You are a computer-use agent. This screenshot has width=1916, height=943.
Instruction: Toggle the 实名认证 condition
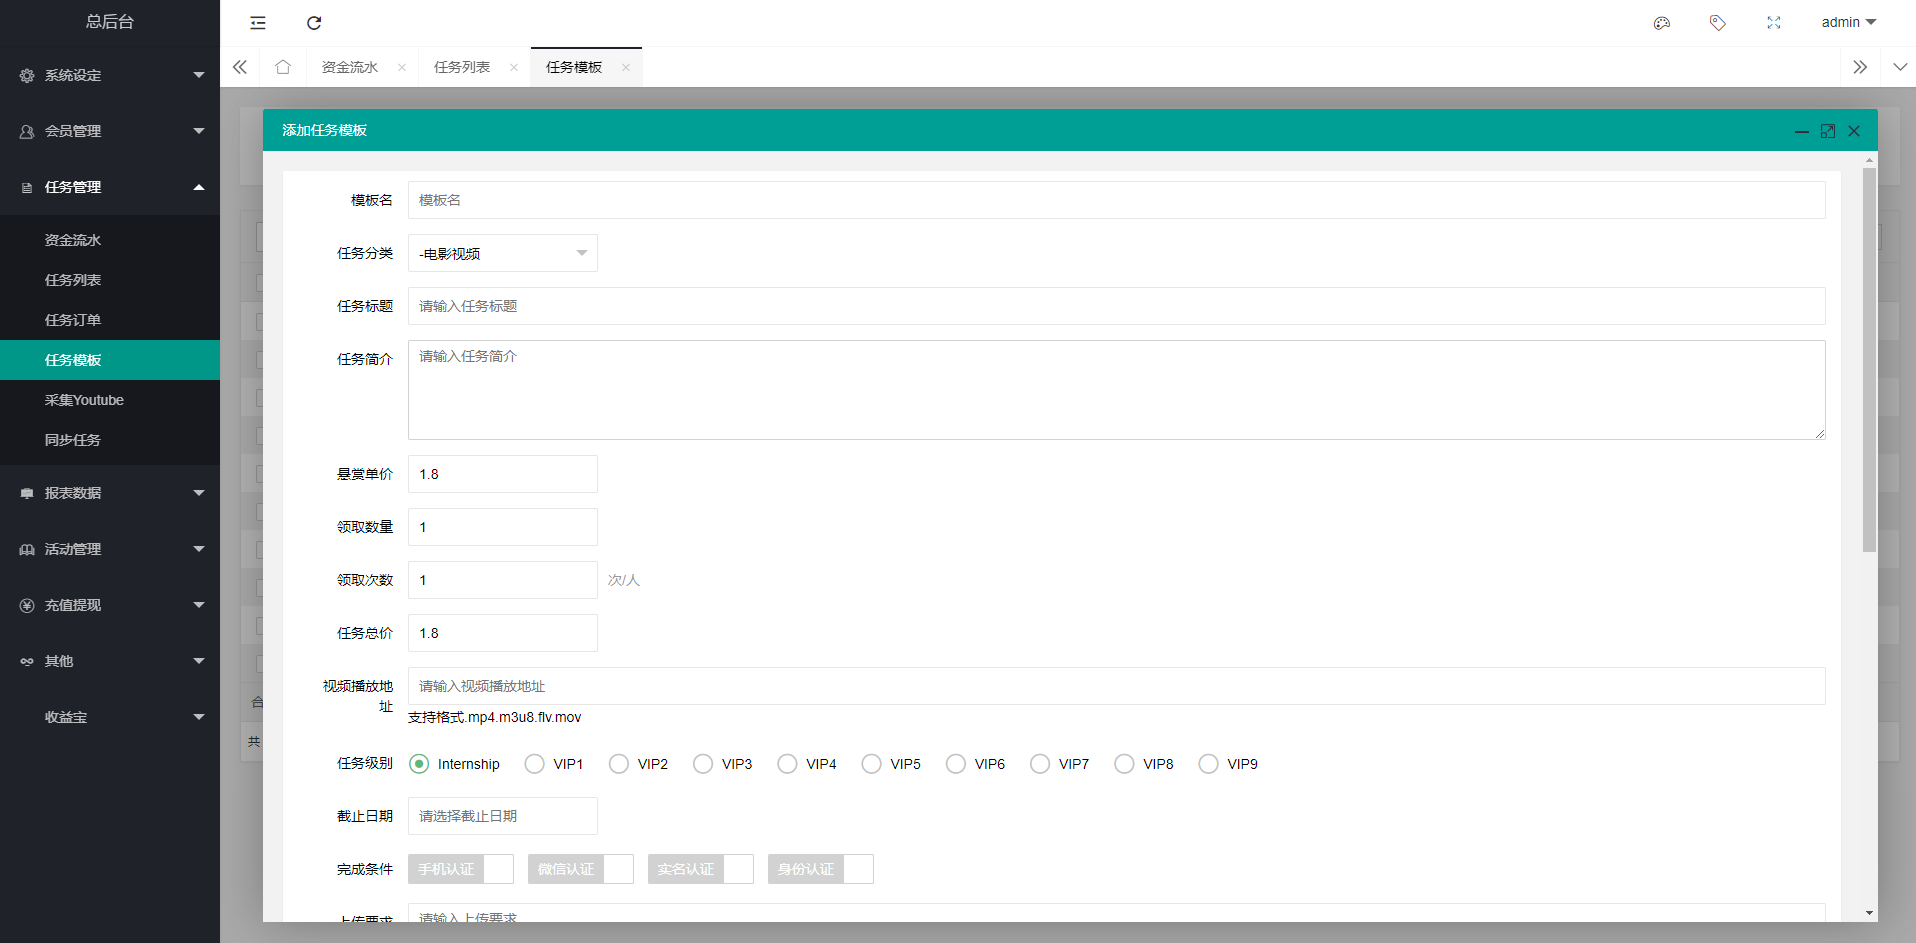pos(701,869)
